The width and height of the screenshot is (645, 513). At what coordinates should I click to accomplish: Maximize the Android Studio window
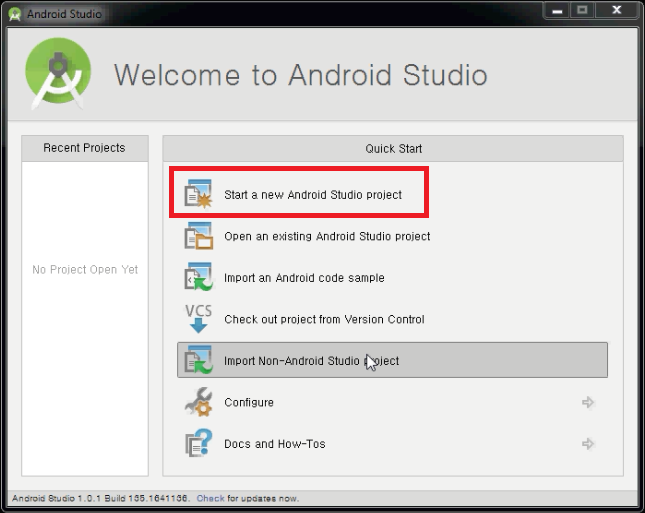(x=582, y=10)
